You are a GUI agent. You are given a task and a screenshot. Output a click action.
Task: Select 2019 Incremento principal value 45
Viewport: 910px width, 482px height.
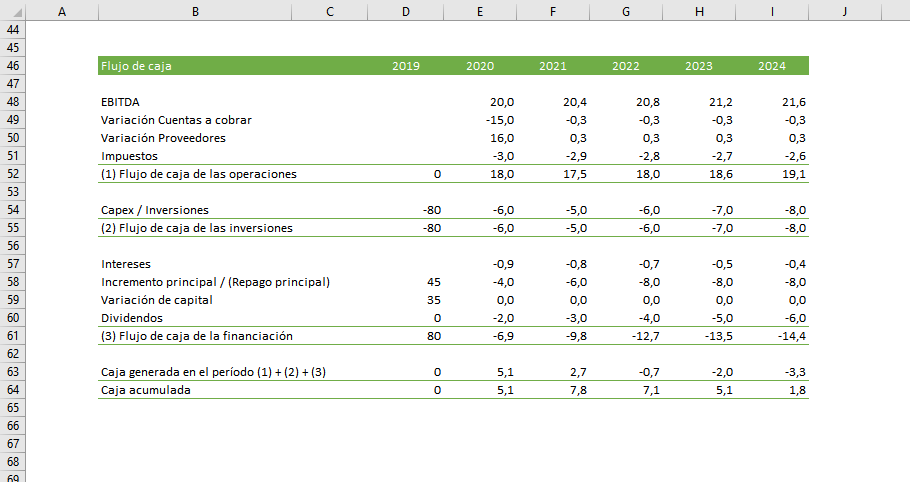433,282
